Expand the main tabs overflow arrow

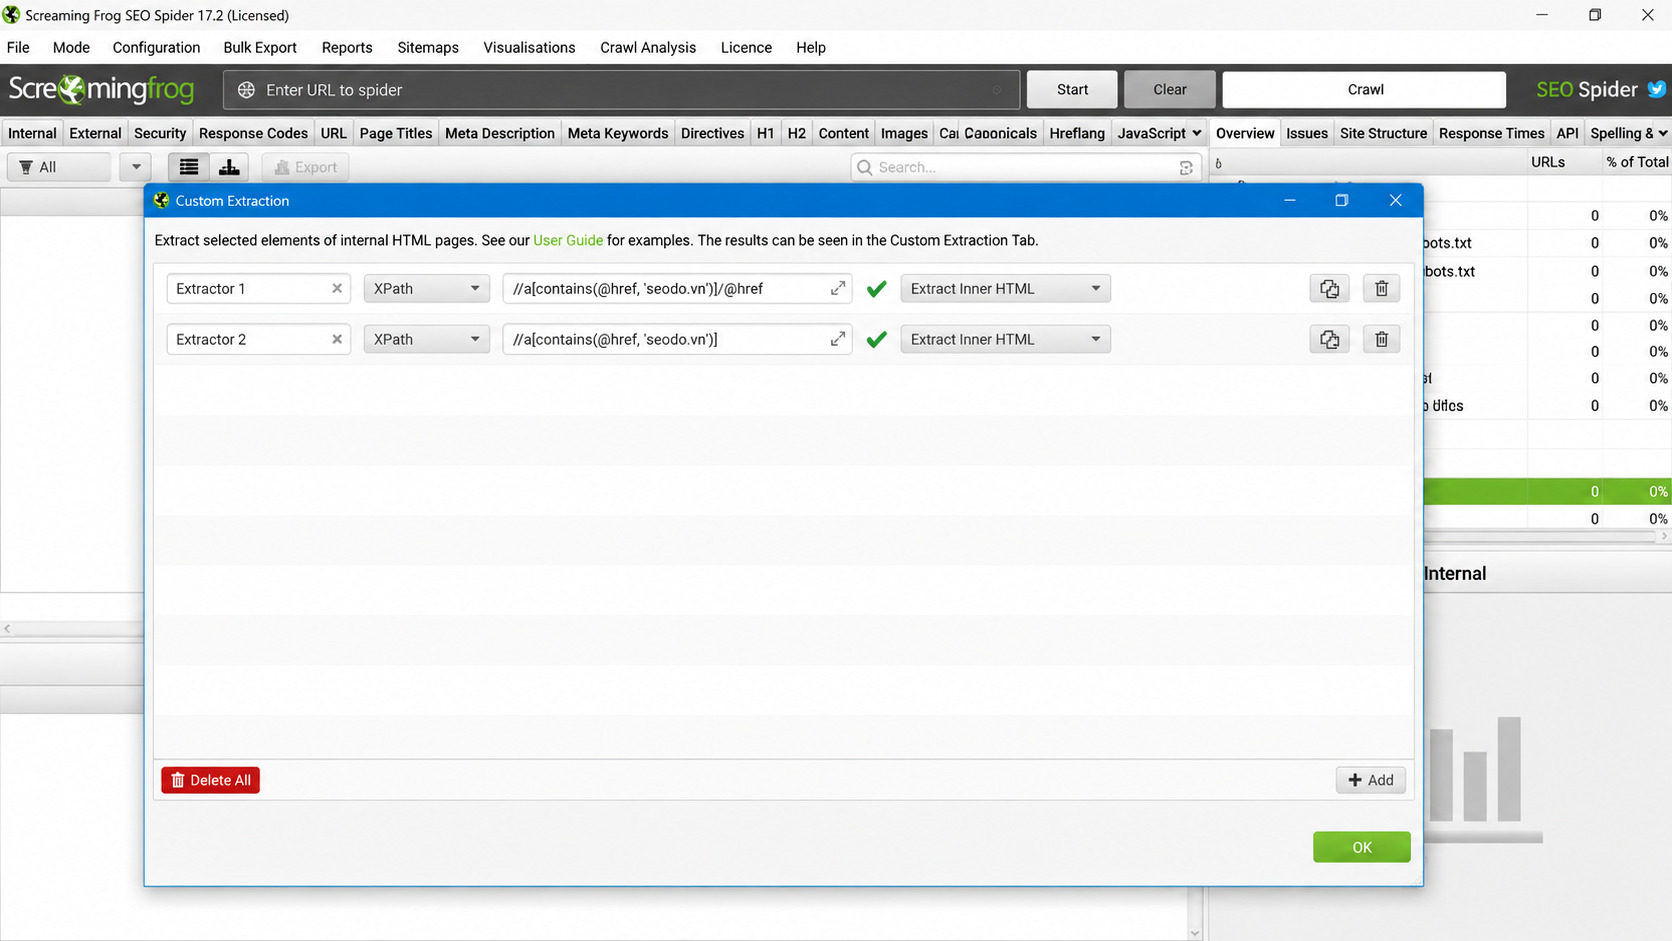coord(1197,133)
